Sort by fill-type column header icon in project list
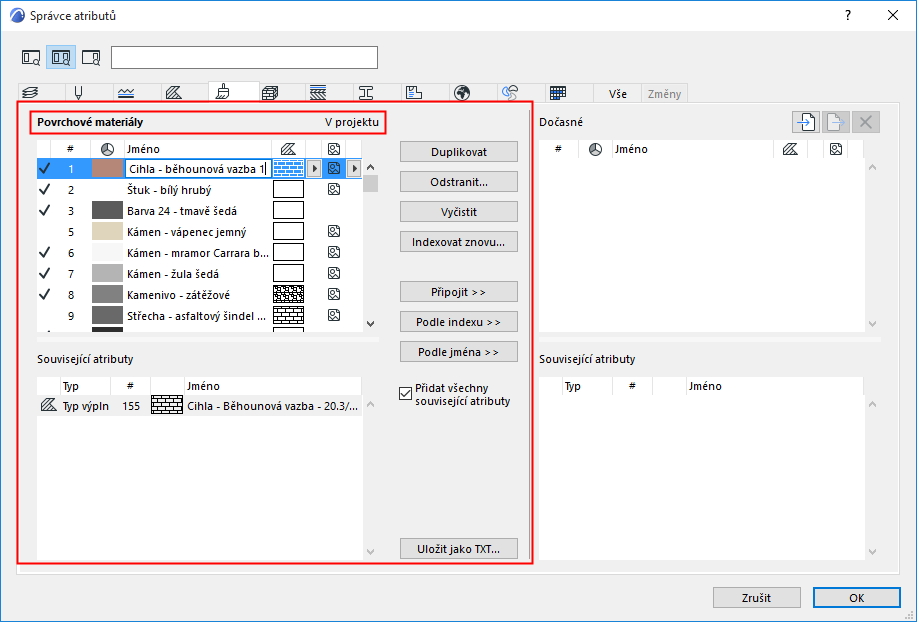The width and height of the screenshot is (917, 622). point(288,149)
